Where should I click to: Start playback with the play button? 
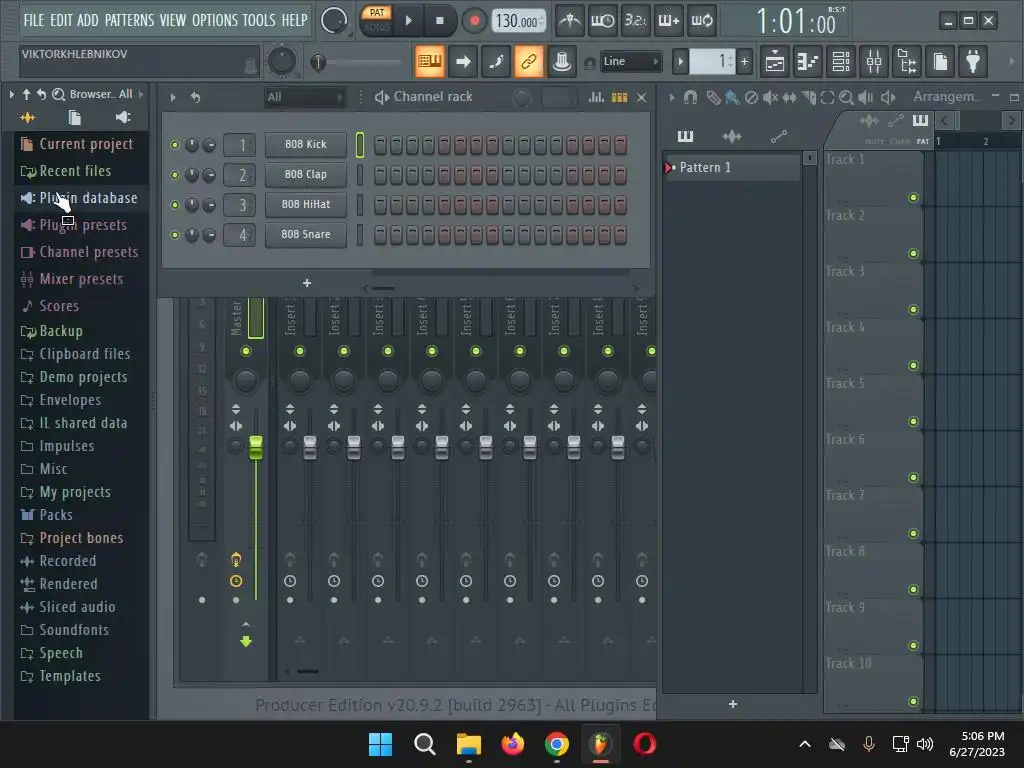pyautogui.click(x=408, y=20)
